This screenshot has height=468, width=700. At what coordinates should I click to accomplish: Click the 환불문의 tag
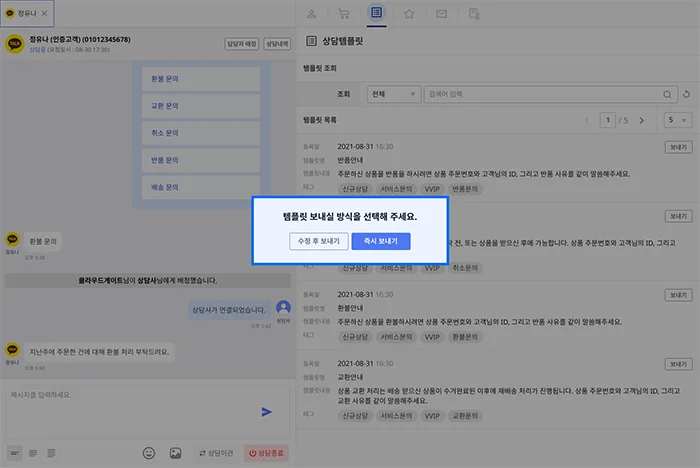point(465,337)
